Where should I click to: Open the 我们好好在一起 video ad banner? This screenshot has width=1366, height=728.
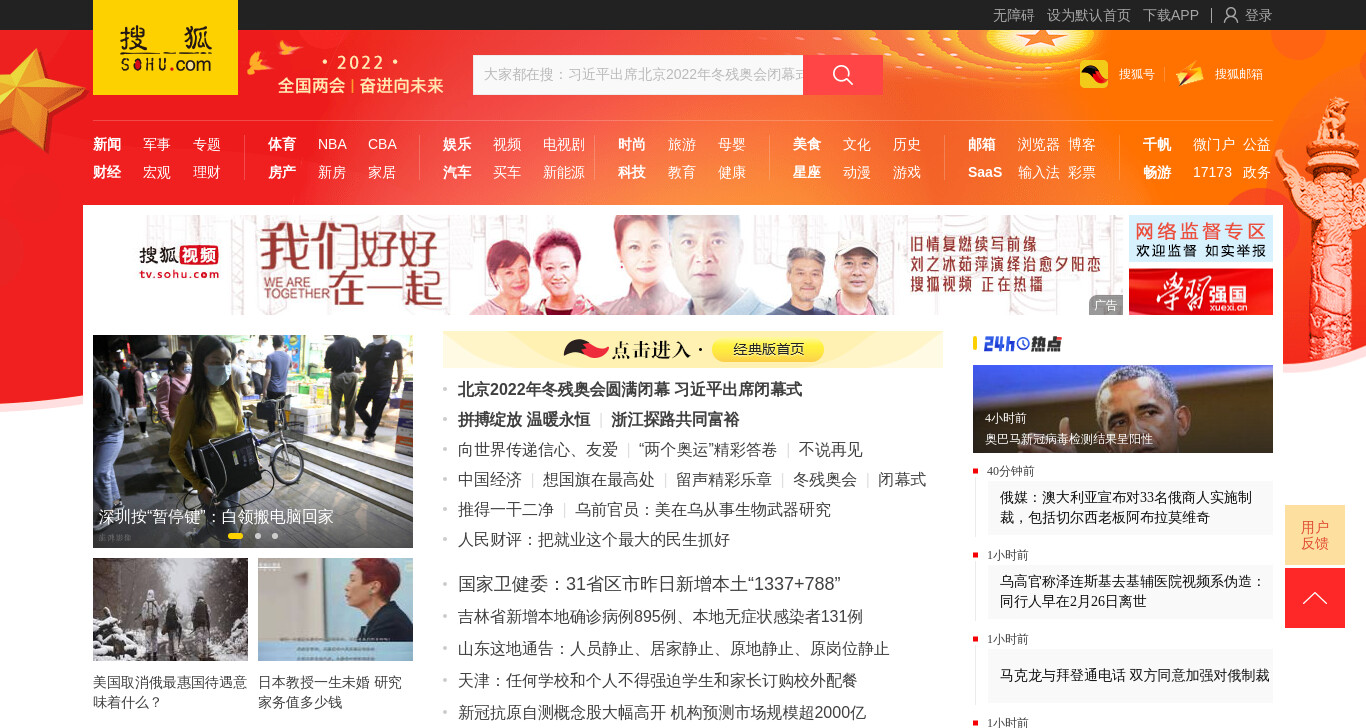click(608, 265)
